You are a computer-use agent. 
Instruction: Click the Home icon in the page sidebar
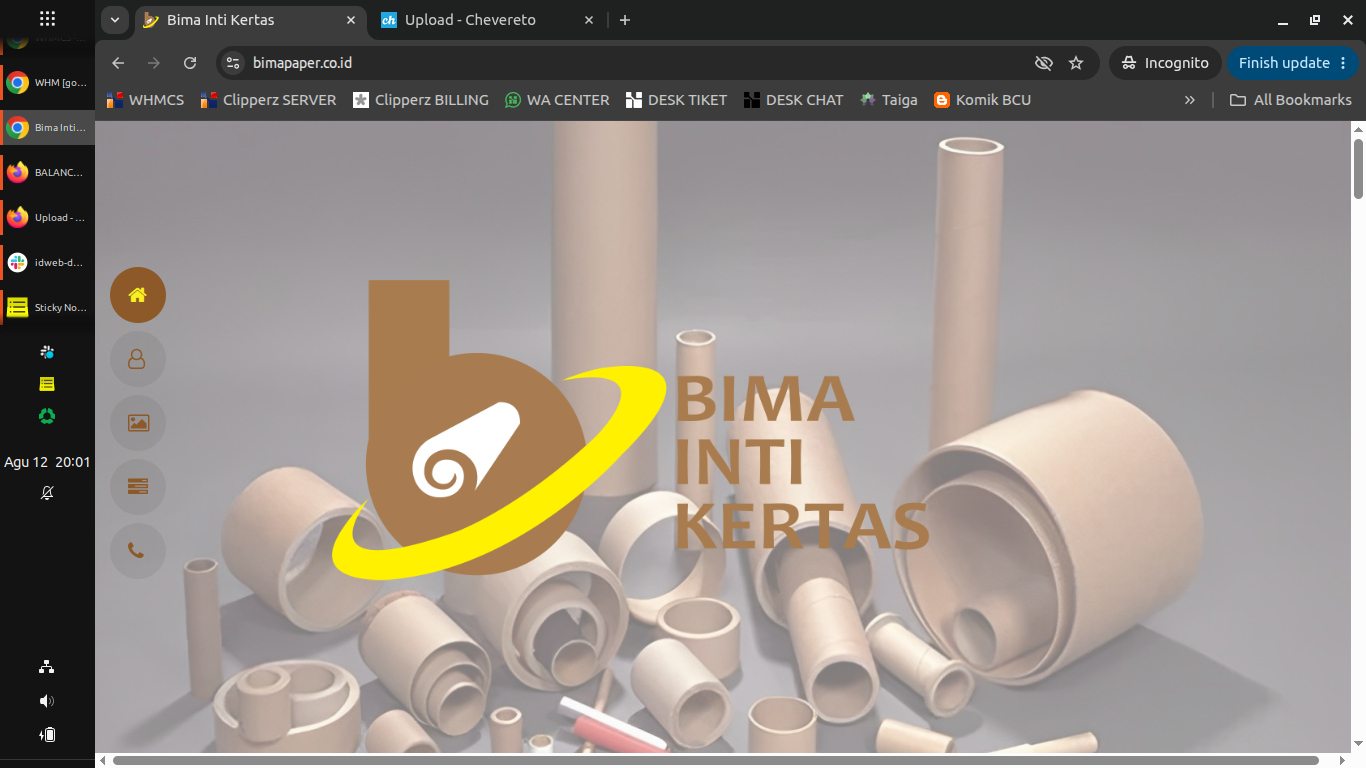138,295
